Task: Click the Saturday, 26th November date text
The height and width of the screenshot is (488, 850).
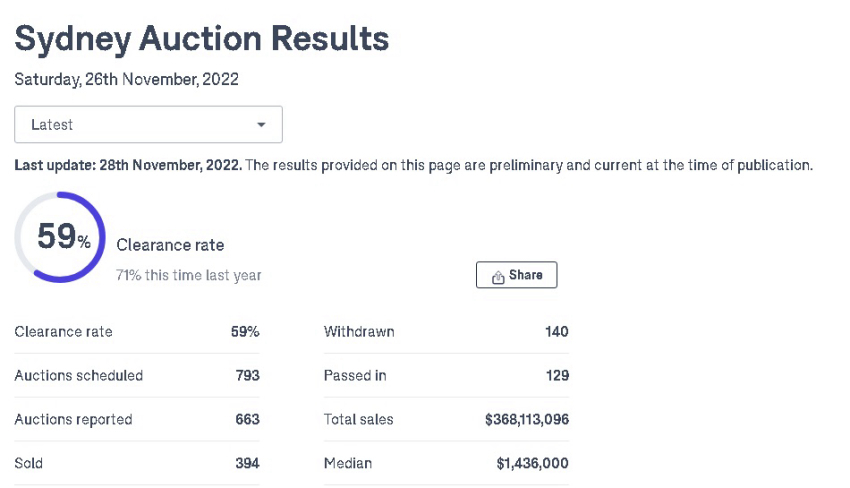Action: pyautogui.click(x=126, y=79)
